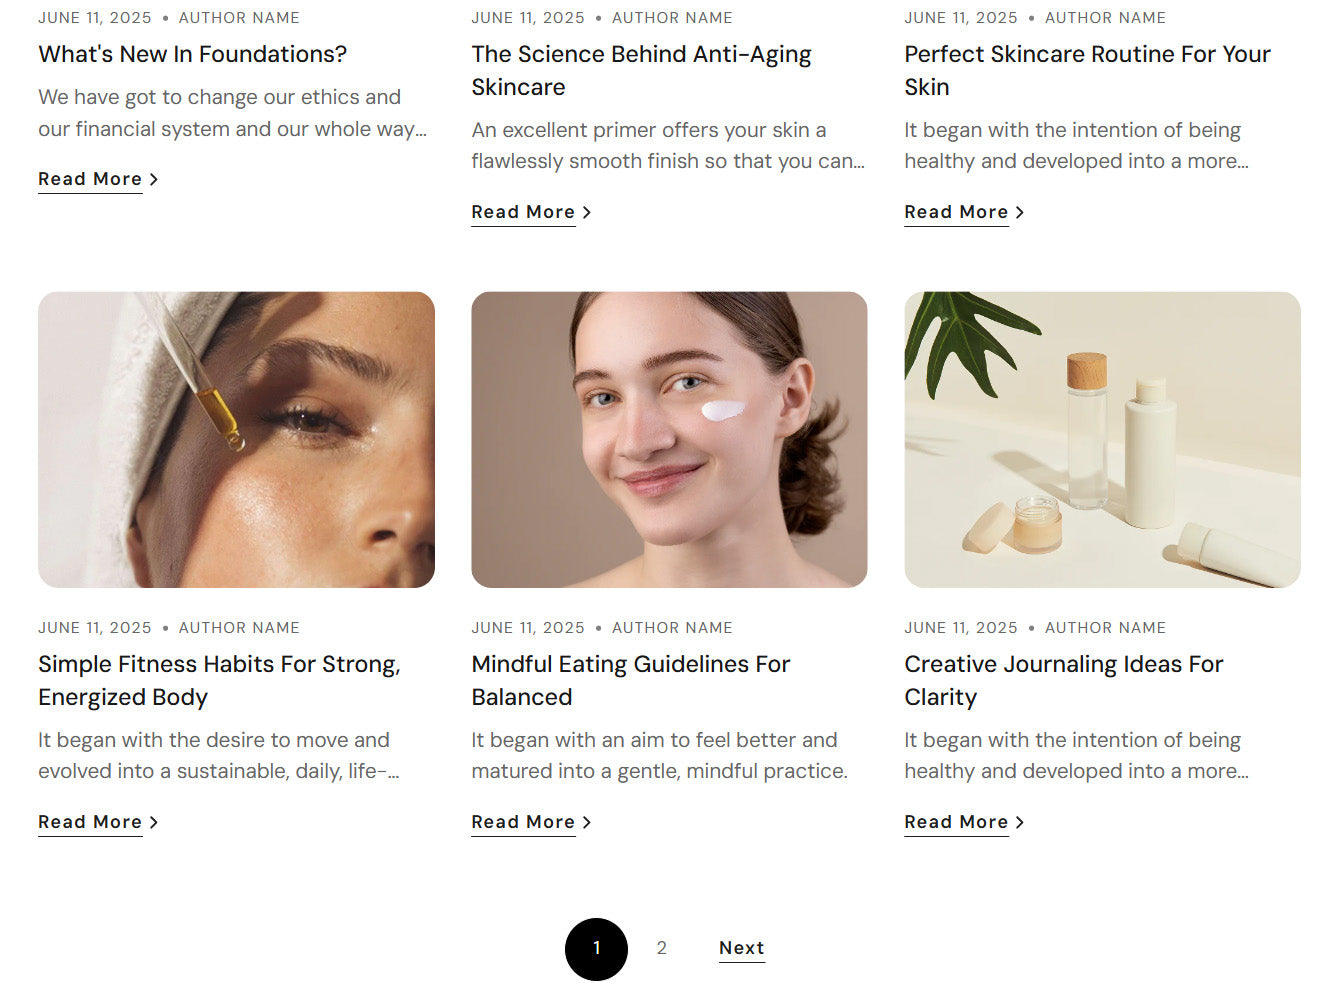Select current page 1 pagination button
This screenshot has height=1003, width=1338.
[596, 949]
